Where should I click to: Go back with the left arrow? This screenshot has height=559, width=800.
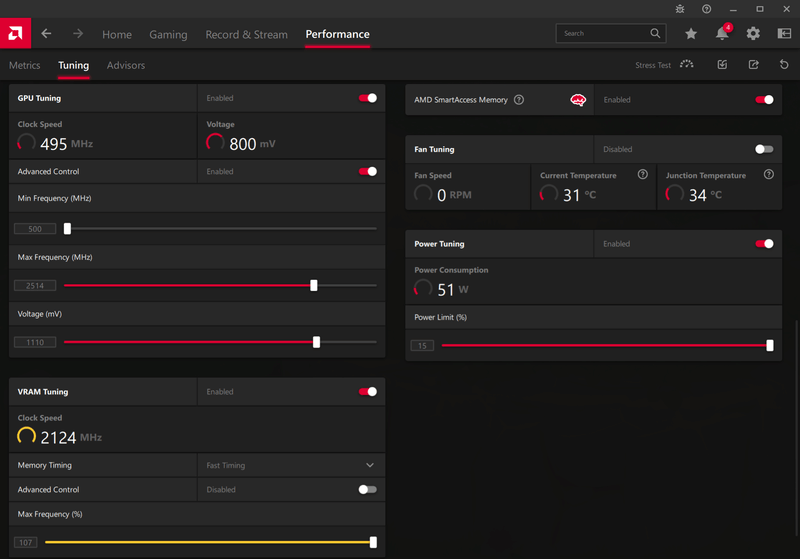point(46,34)
